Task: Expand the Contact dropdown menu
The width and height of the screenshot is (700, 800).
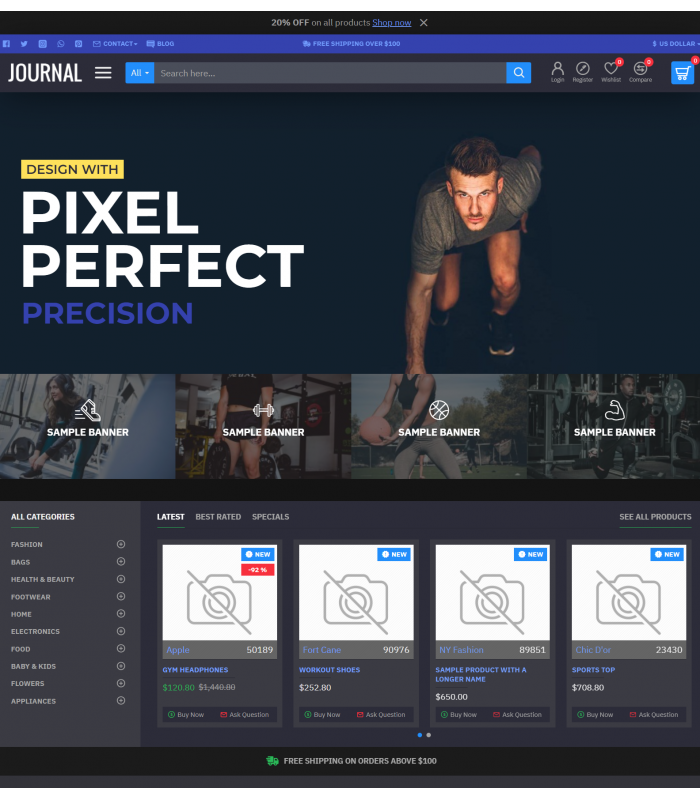Action: point(115,44)
